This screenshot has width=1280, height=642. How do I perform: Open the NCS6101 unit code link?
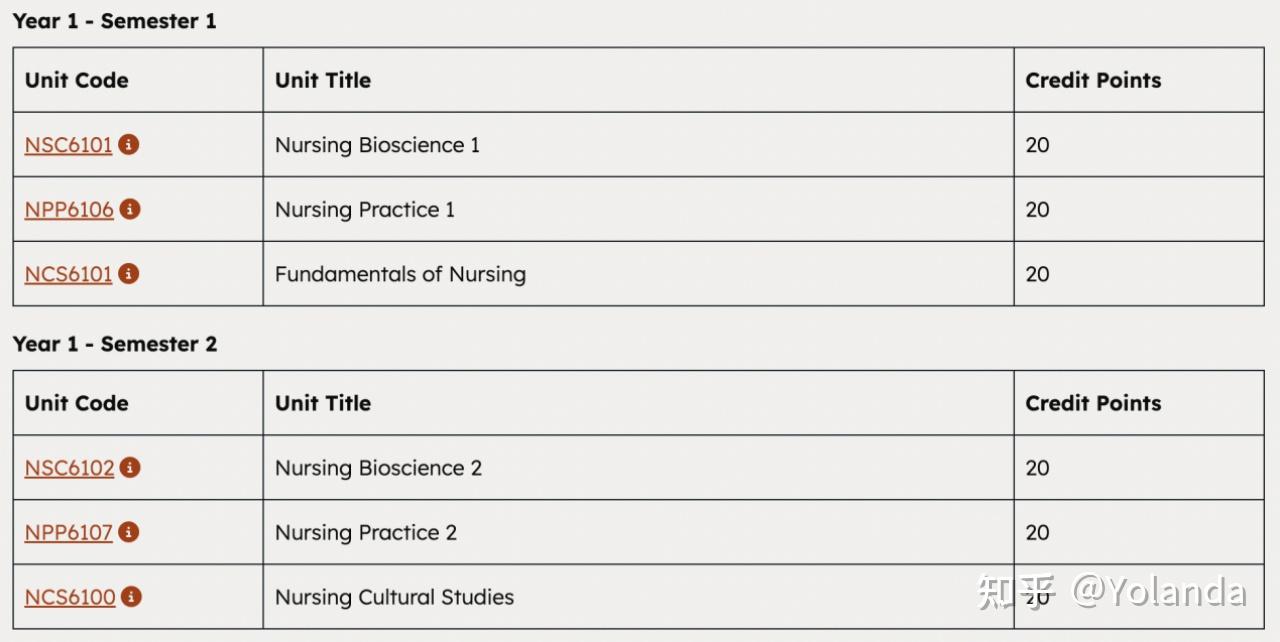[68, 274]
